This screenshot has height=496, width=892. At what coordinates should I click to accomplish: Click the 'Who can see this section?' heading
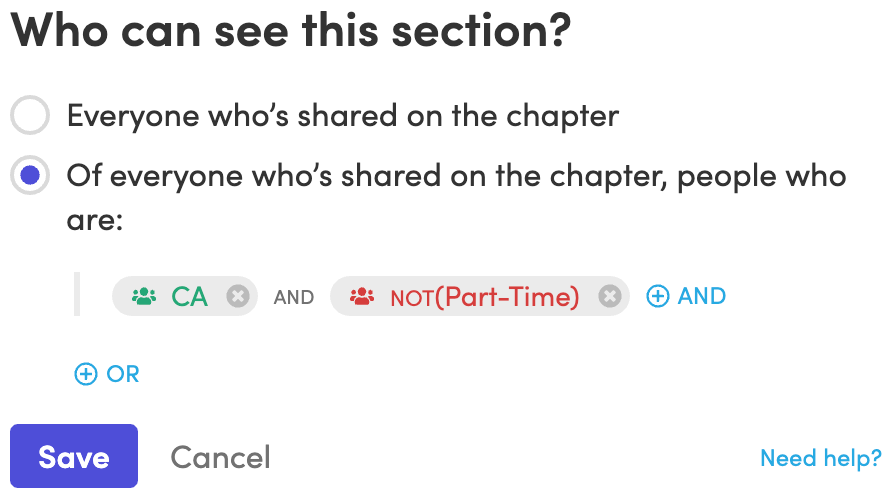pyautogui.click(x=290, y=30)
